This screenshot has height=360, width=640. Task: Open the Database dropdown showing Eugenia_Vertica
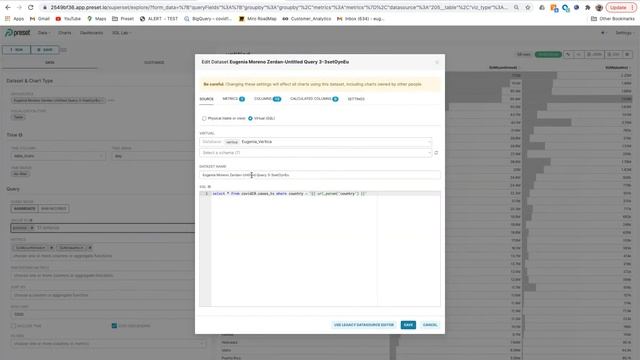(316, 142)
